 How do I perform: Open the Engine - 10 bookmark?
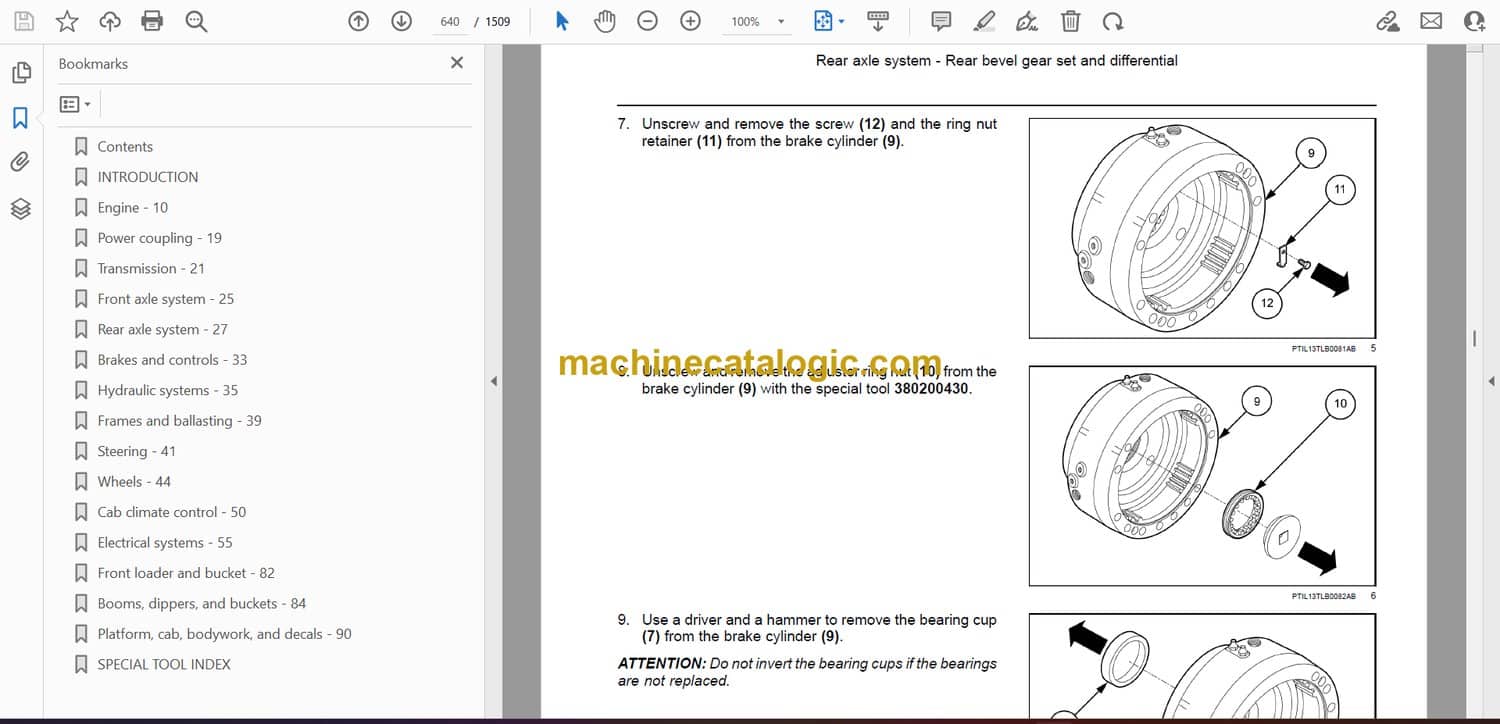click(133, 208)
